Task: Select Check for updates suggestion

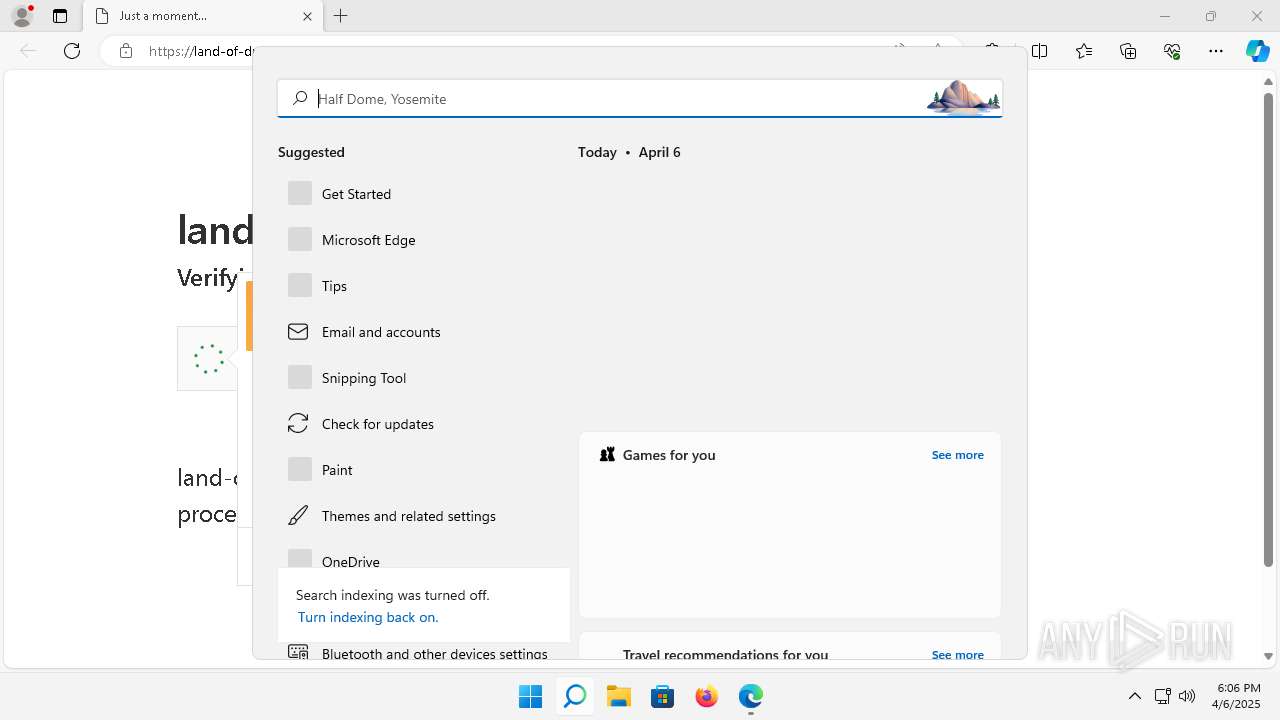Action: tap(424, 424)
